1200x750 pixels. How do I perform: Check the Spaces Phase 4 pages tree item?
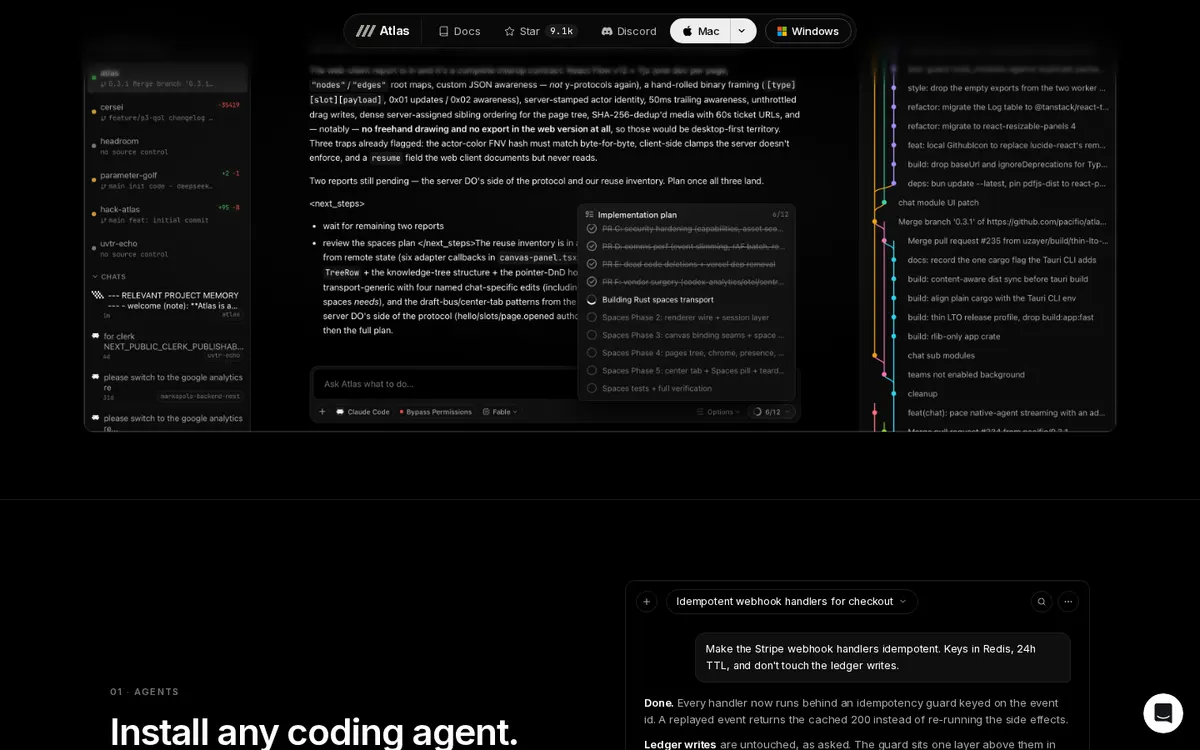click(x=592, y=352)
